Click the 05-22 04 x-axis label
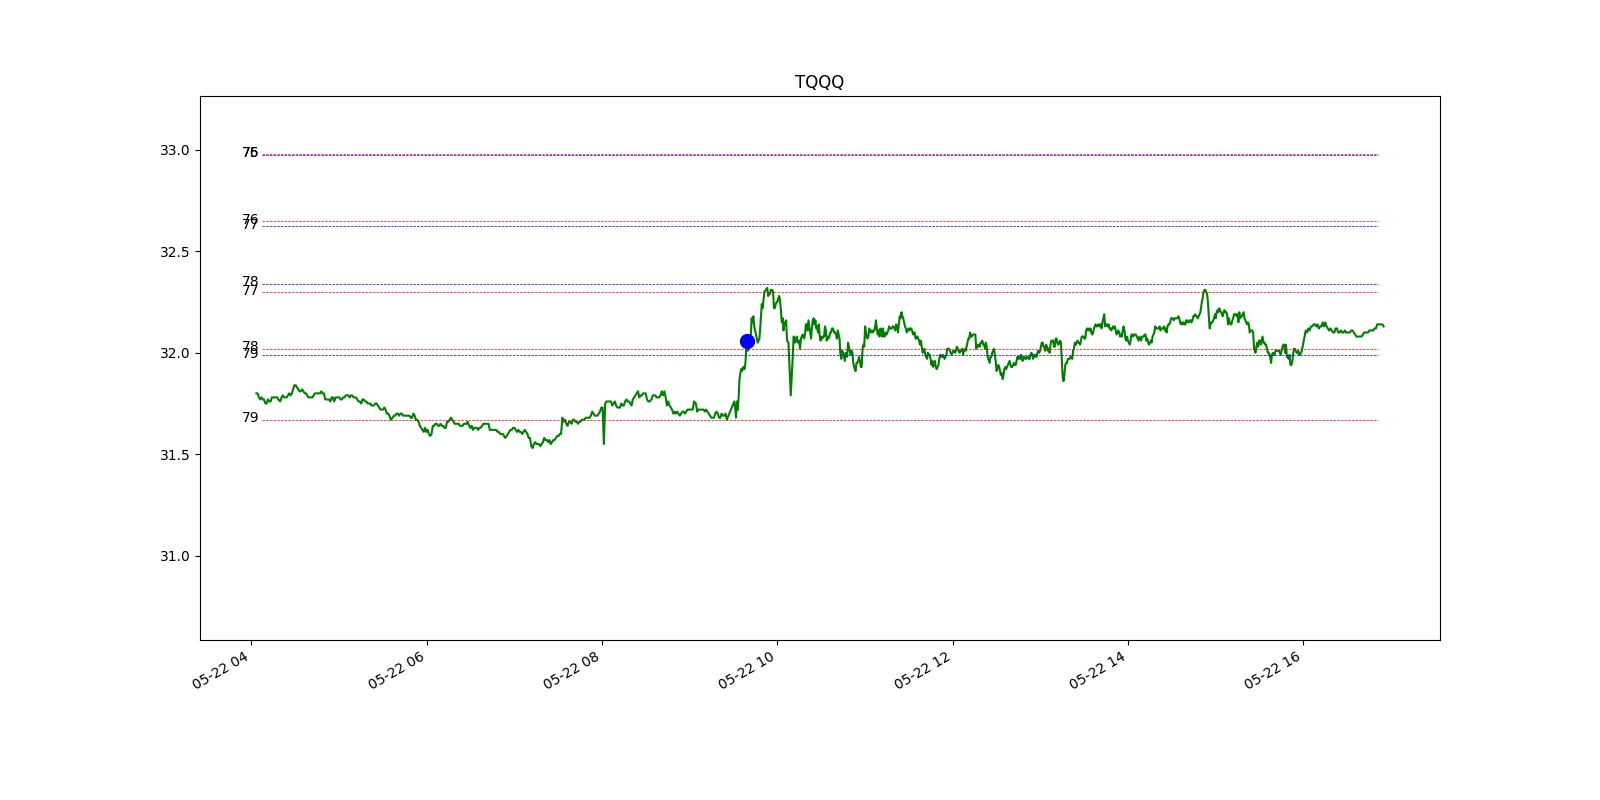Viewport: 1600px width, 800px height. [x=221, y=669]
